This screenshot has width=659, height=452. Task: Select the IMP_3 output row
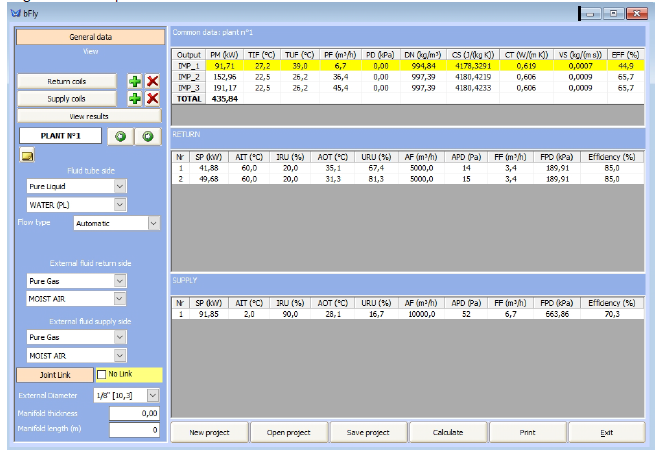point(408,88)
